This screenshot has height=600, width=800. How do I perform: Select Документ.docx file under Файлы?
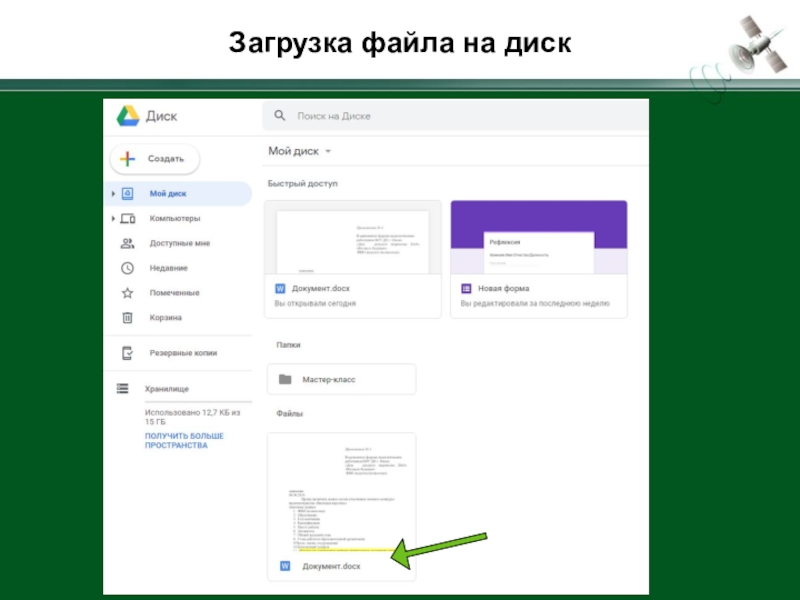pyautogui.click(x=341, y=506)
